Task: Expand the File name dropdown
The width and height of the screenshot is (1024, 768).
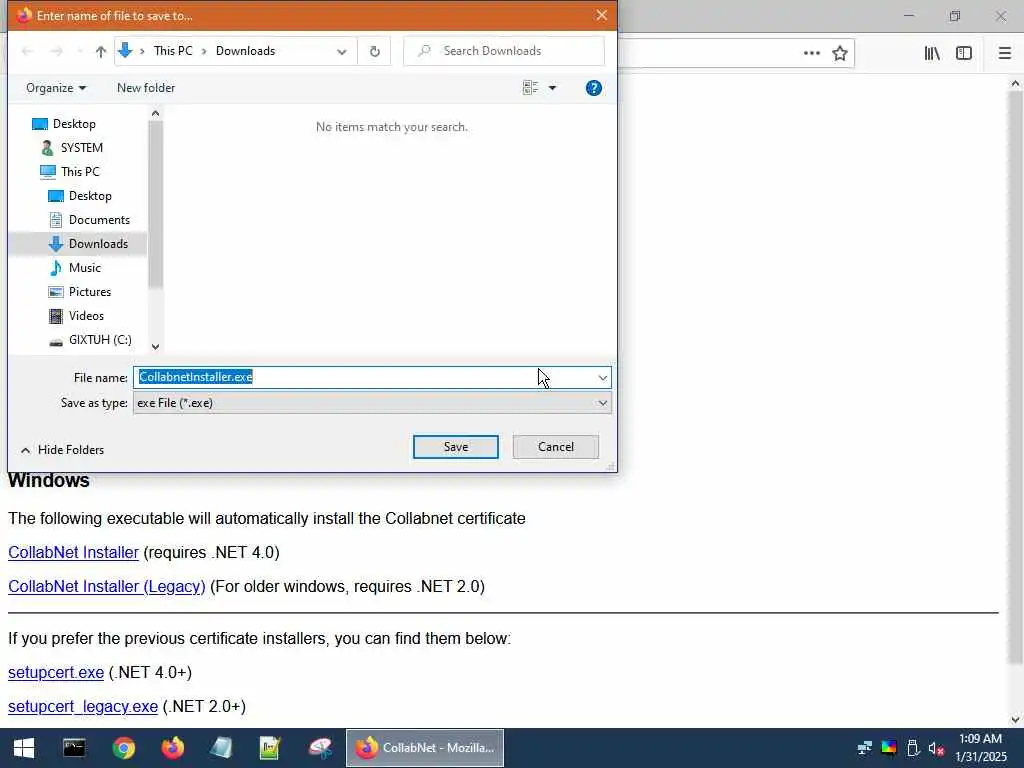Action: (602, 377)
